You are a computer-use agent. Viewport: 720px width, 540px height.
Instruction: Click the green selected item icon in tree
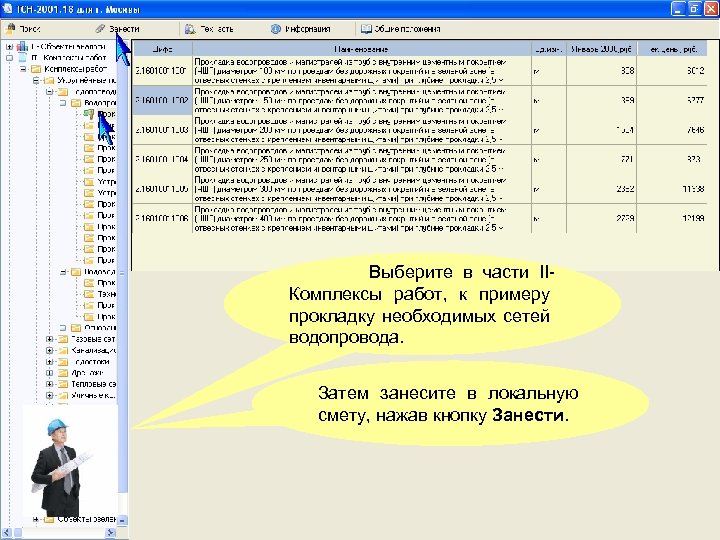[89, 114]
